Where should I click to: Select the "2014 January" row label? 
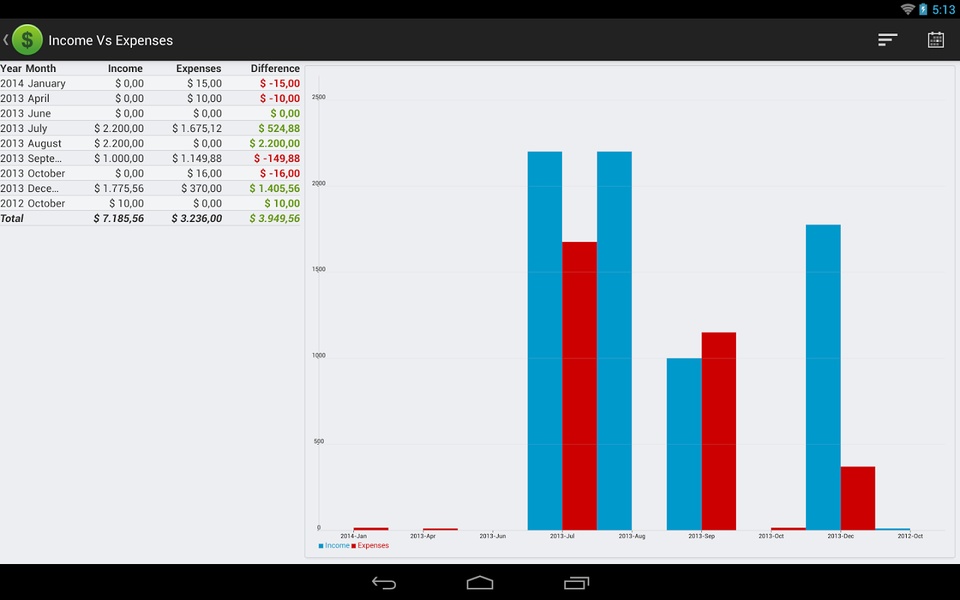click(33, 83)
